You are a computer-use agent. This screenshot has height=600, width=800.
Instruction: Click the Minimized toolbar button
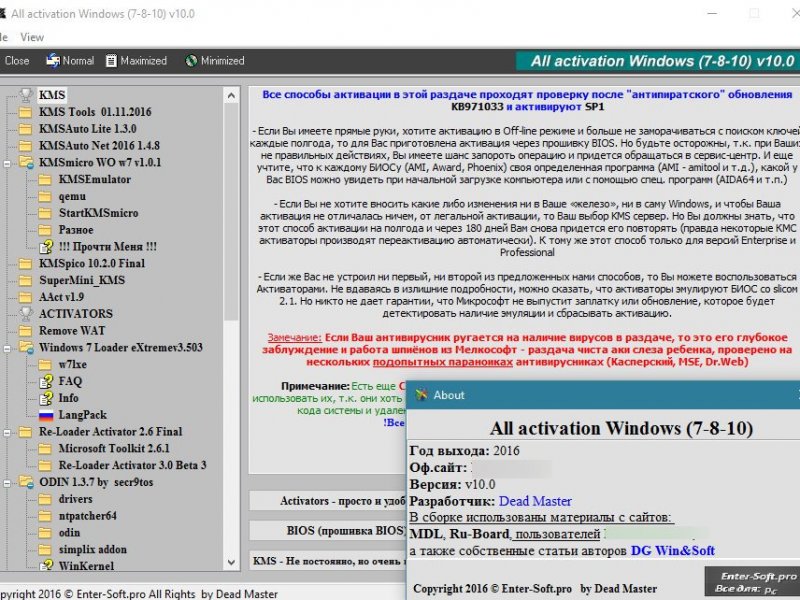[x=215, y=61]
